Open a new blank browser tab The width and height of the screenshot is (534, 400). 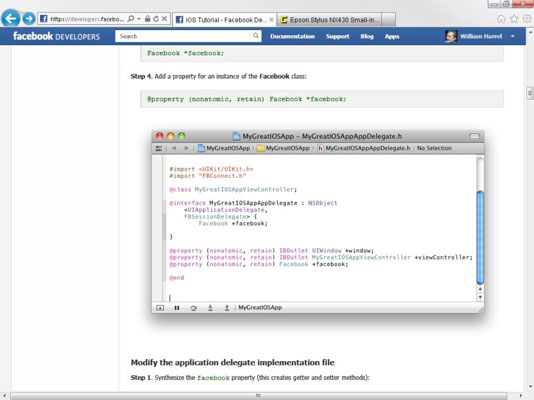[389, 20]
